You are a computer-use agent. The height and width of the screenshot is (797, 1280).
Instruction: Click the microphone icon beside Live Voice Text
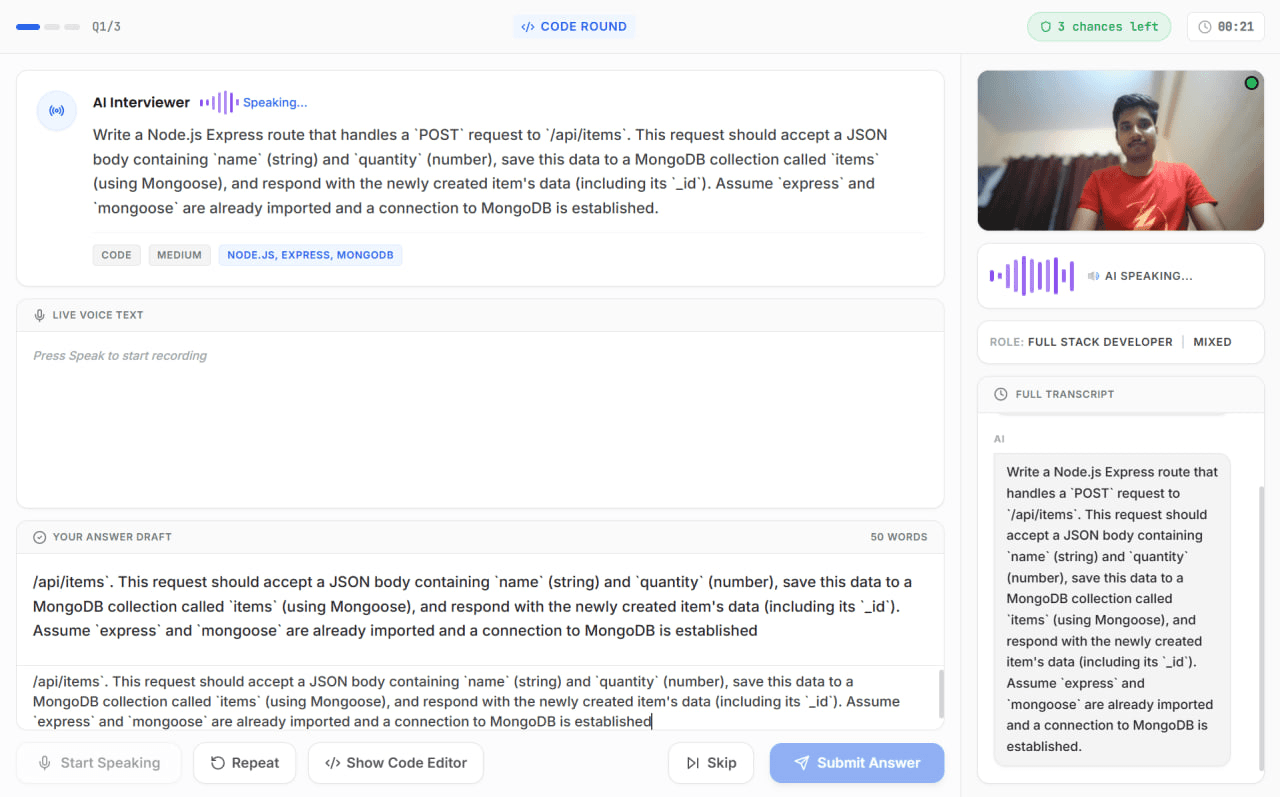click(40, 315)
